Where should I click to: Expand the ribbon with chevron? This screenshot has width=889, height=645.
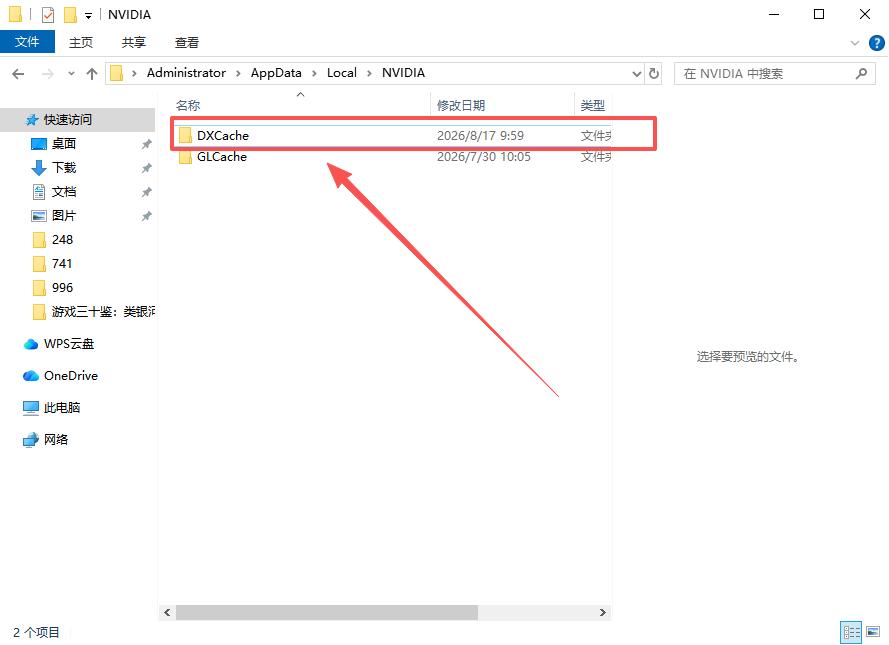click(855, 43)
